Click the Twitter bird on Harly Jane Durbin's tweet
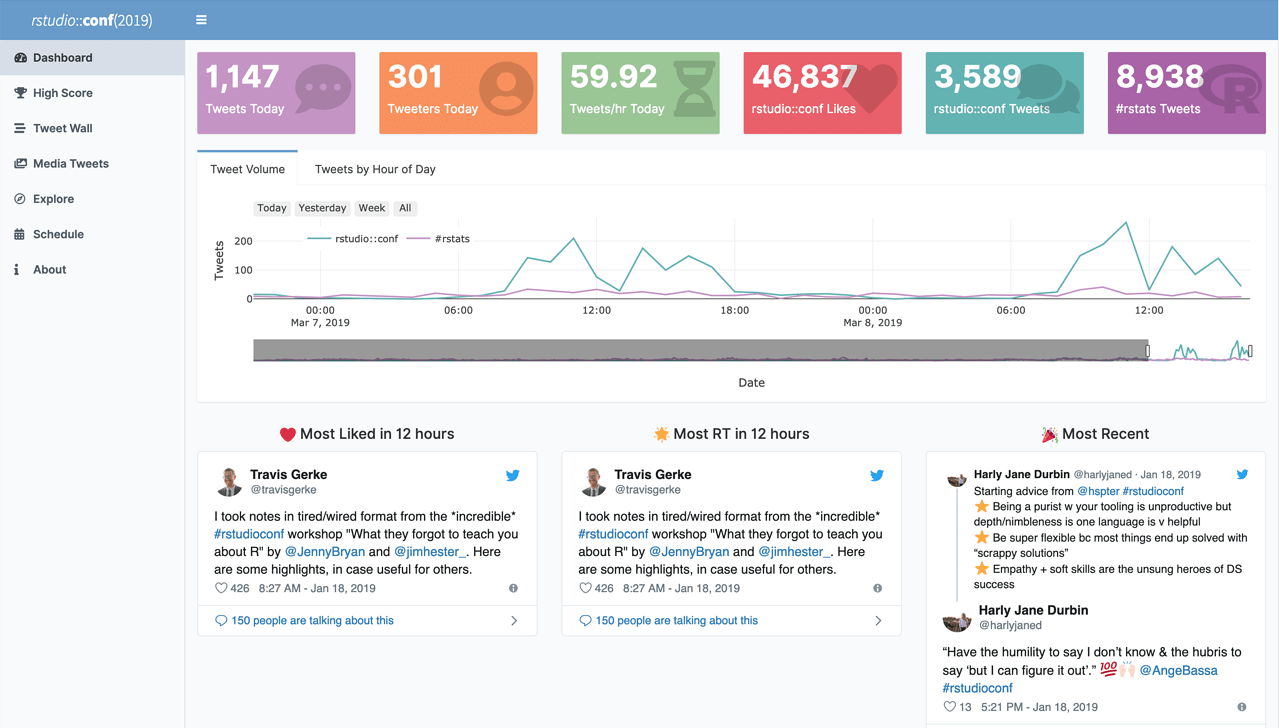The width and height of the screenshot is (1279, 728). point(1242,474)
